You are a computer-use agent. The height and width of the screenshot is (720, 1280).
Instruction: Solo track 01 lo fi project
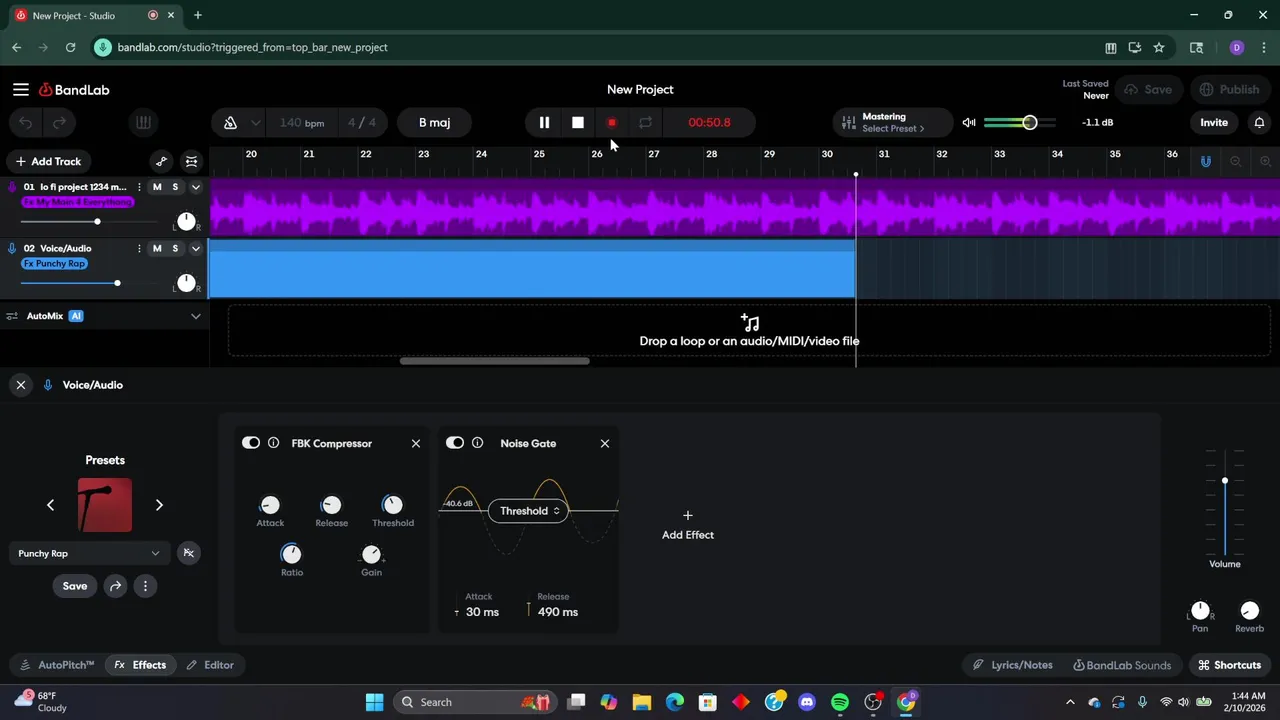(175, 187)
